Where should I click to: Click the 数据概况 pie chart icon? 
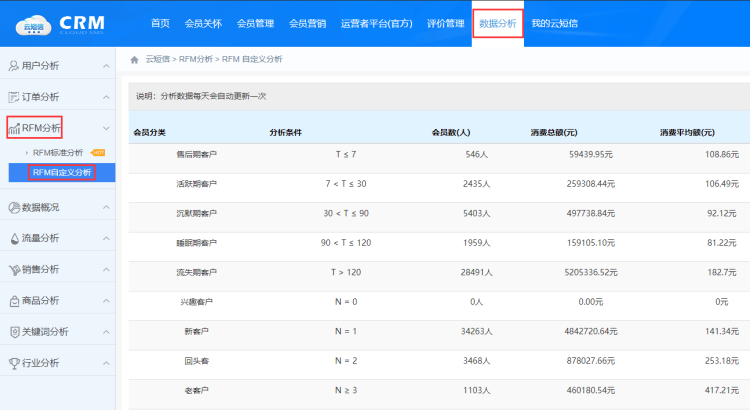tap(14, 207)
